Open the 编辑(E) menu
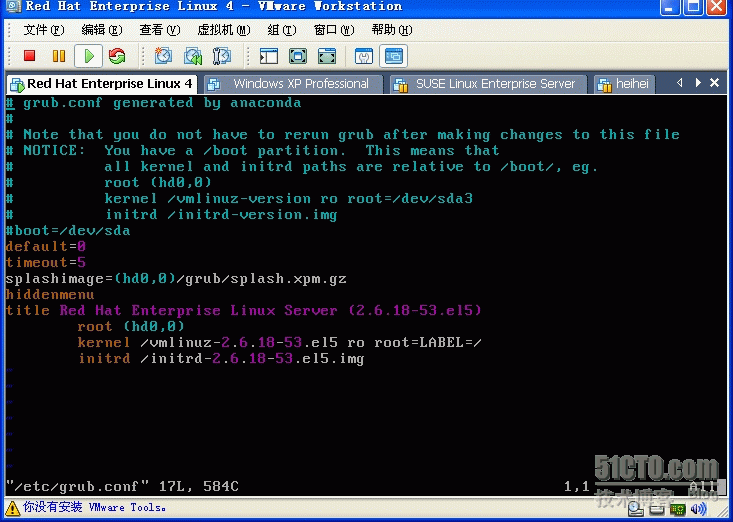Viewport: 733px width, 522px height. point(101,30)
